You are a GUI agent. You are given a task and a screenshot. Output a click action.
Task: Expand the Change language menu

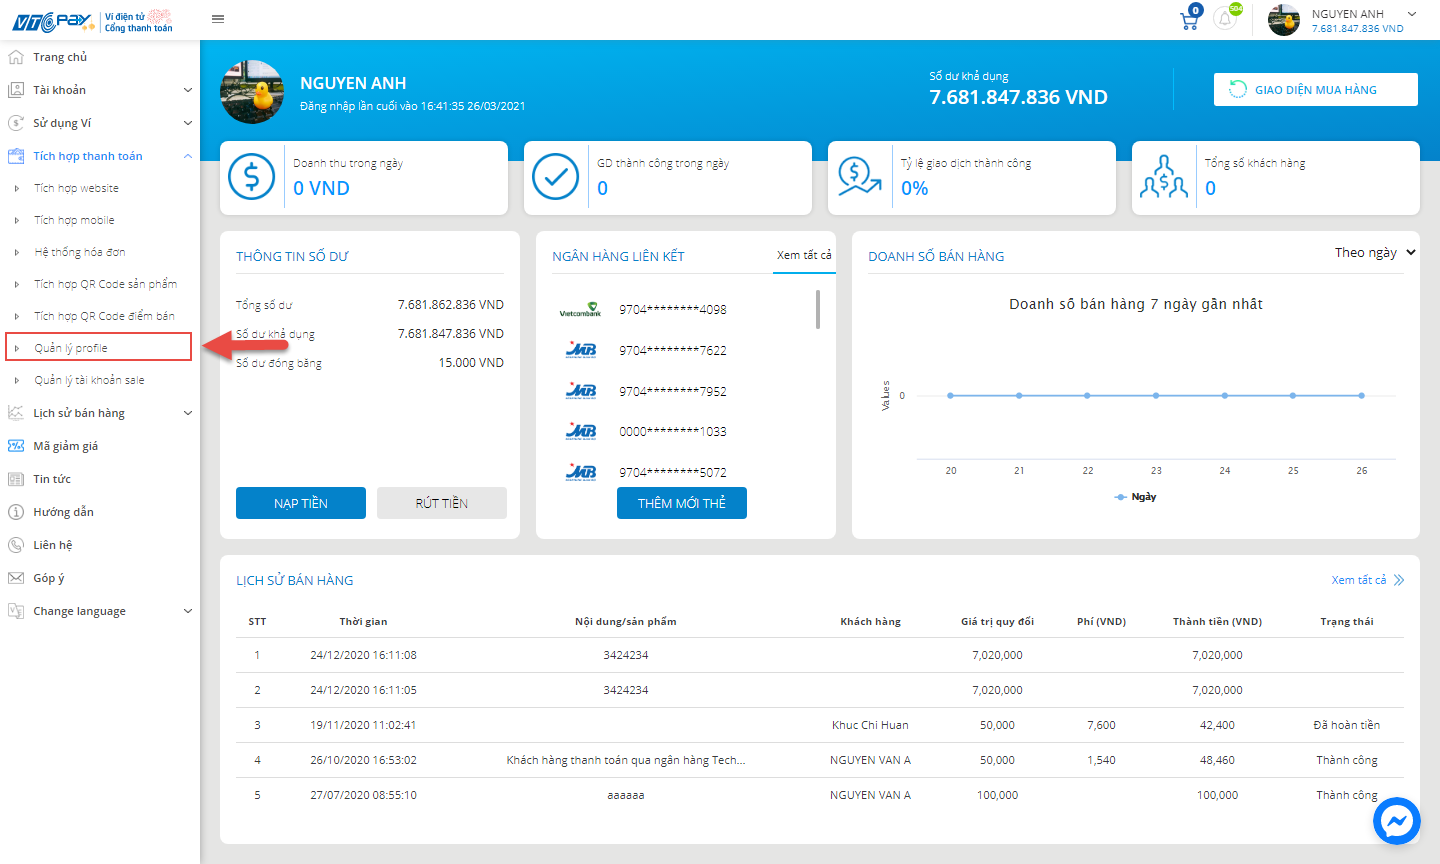pyautogui.click(x=100, y=611)
